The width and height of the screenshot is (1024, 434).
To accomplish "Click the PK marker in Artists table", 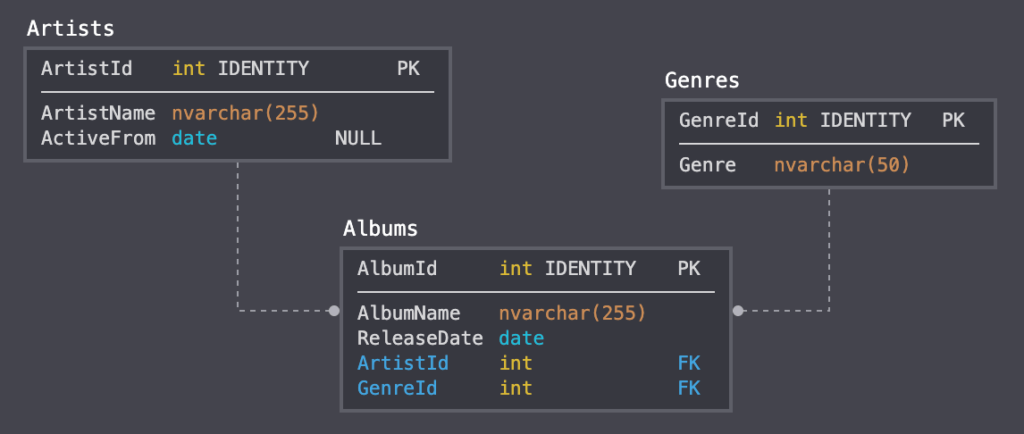I will coord(408,69).
